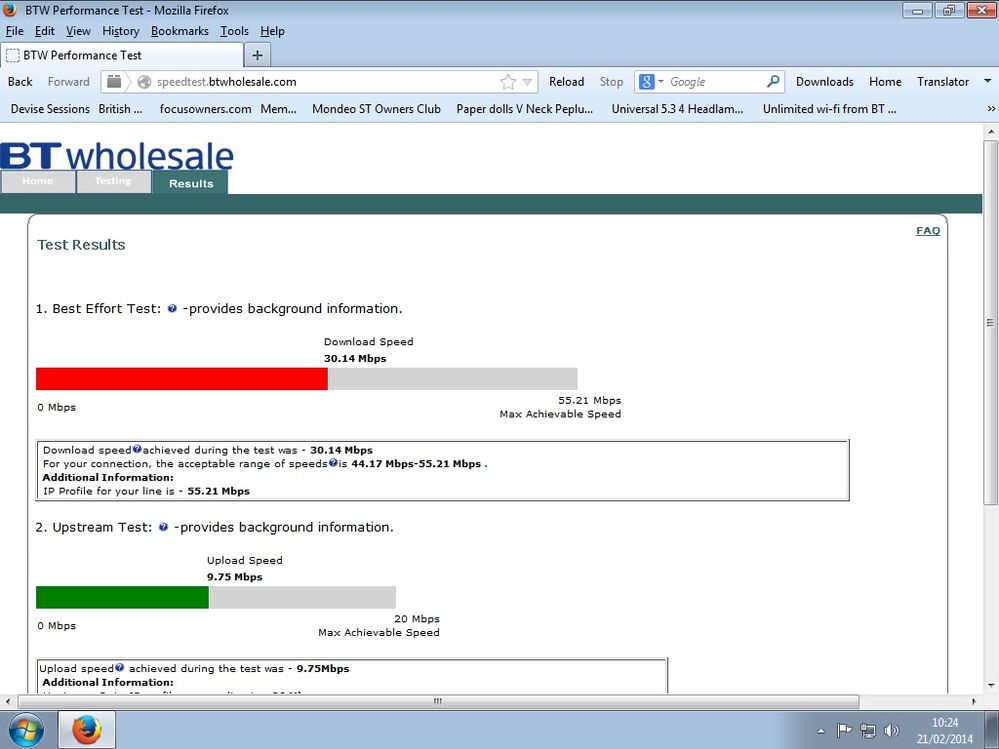Select the Results page tab
Viewport: 999px width, 749px height.
(190, 183)
